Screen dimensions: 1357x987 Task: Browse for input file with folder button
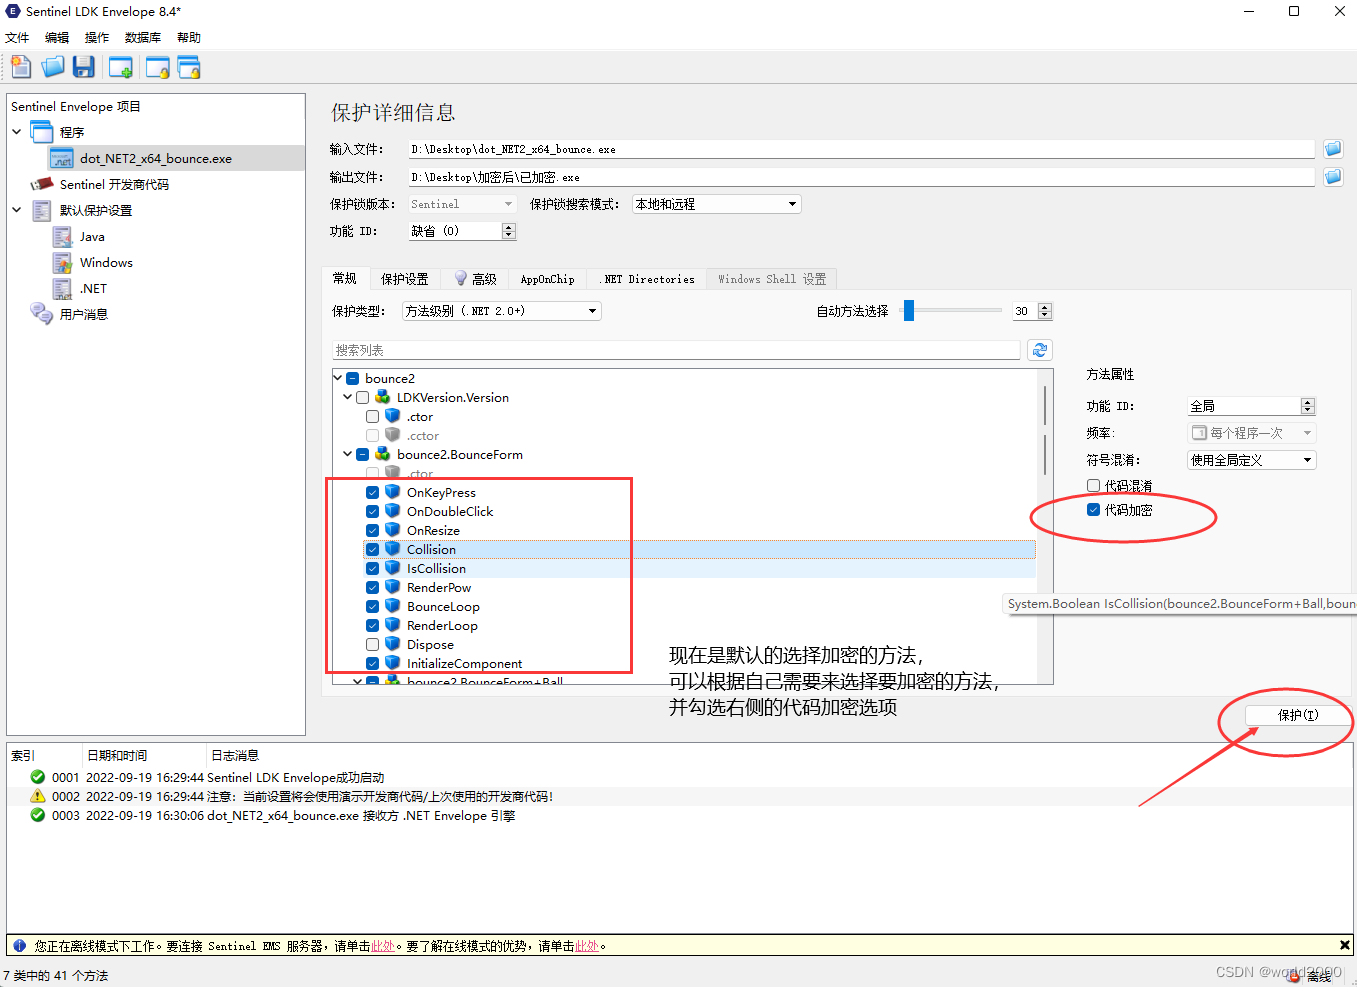pyautogui.click(x=1333, y=149)
